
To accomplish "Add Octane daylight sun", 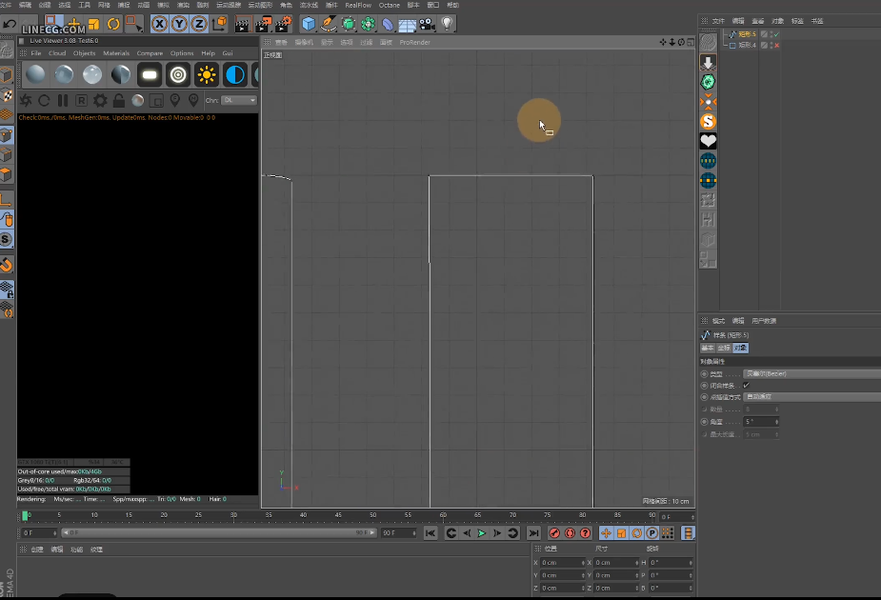I will (207, 74).
